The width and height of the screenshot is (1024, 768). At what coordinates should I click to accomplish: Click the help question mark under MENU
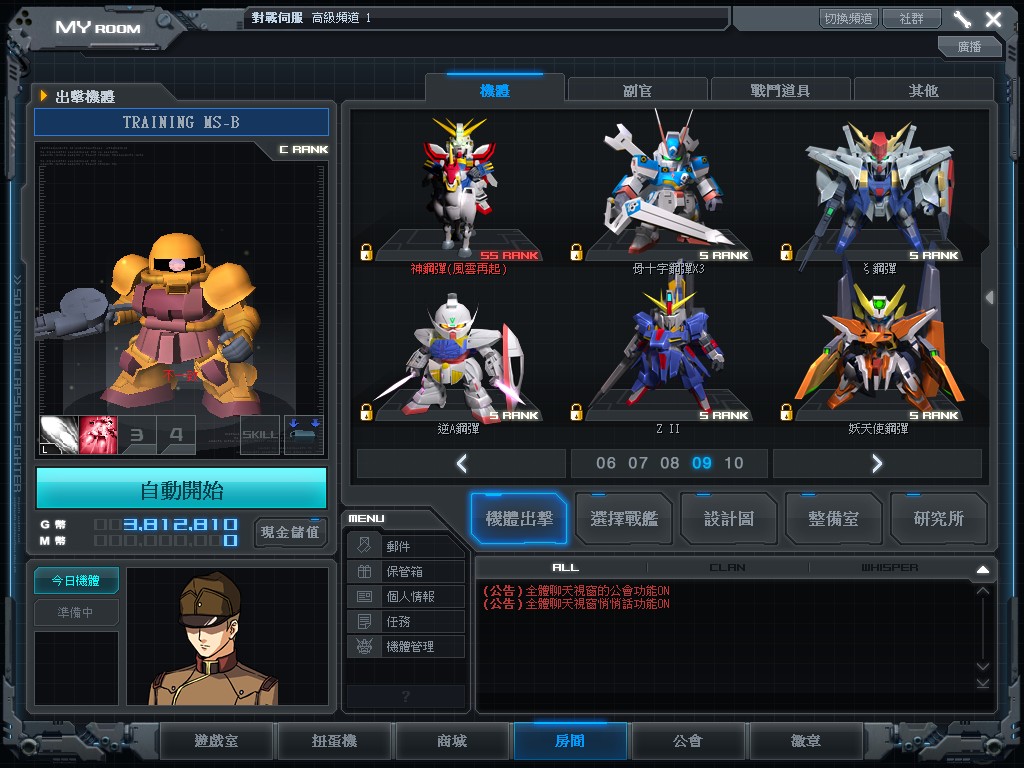pyautogui.click(x=406, y=696)
